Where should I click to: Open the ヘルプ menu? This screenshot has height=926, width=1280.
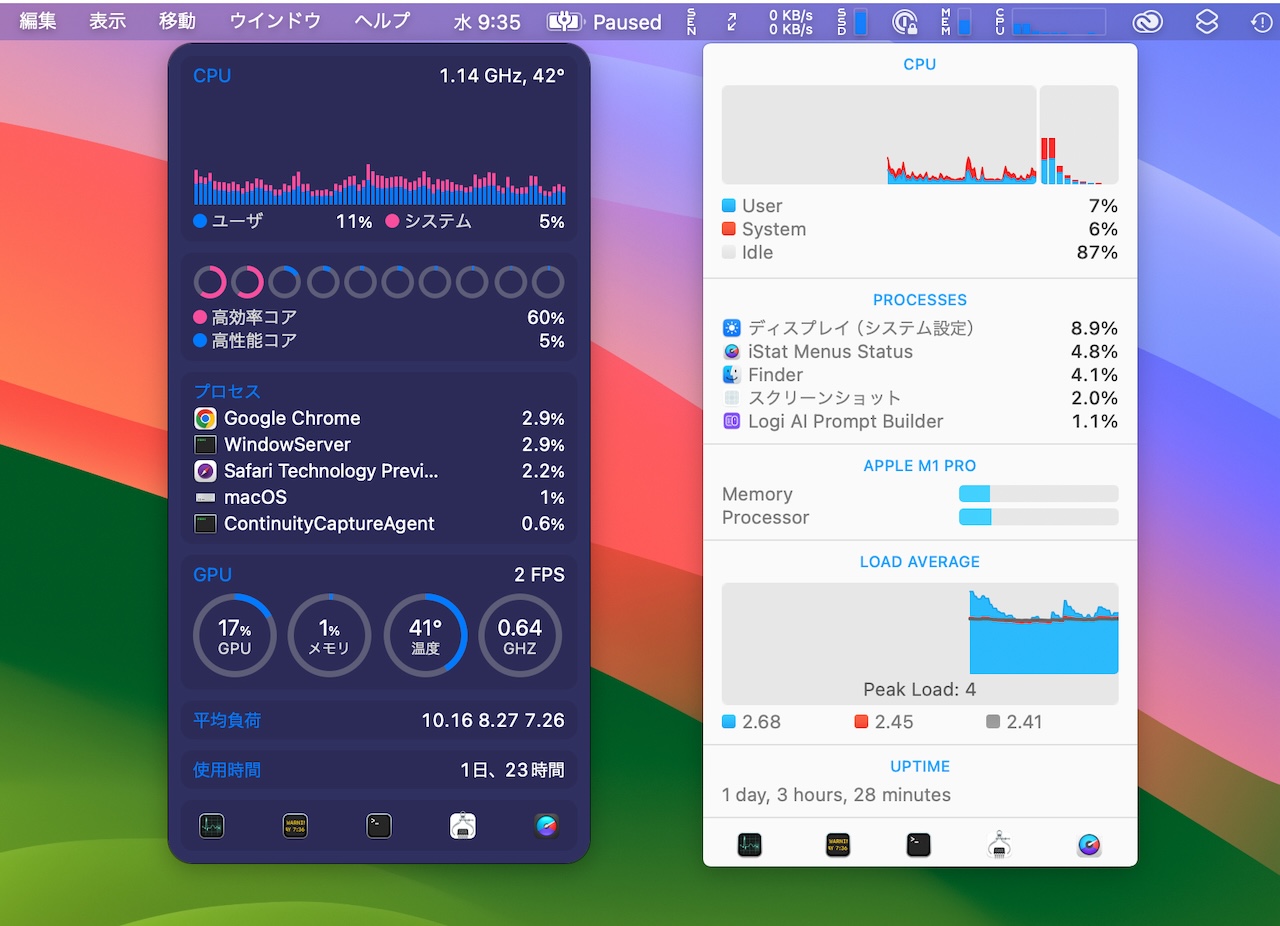(x=382, y=21)
